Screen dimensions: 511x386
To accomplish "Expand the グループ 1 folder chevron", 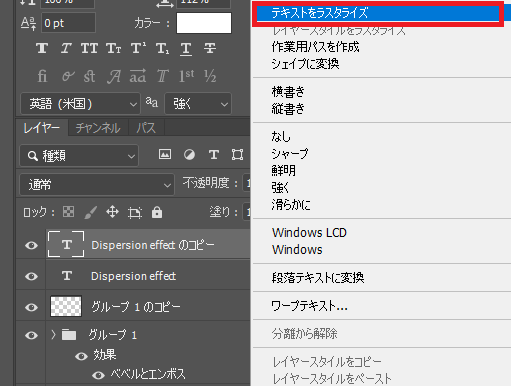I will tap(53, 334).
